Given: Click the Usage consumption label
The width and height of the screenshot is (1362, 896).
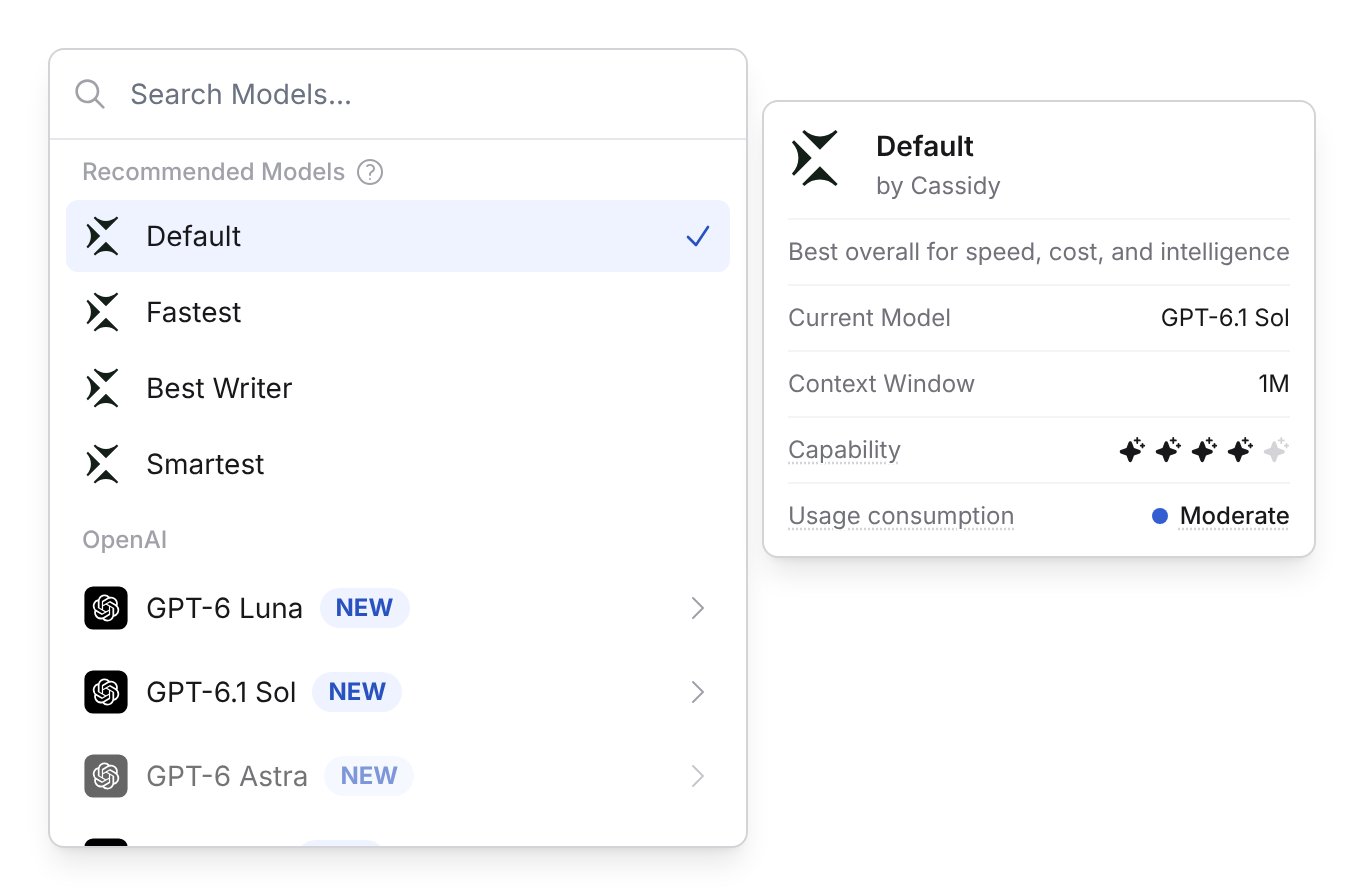Looking at the screenshot, I should [x=901, y=516].
